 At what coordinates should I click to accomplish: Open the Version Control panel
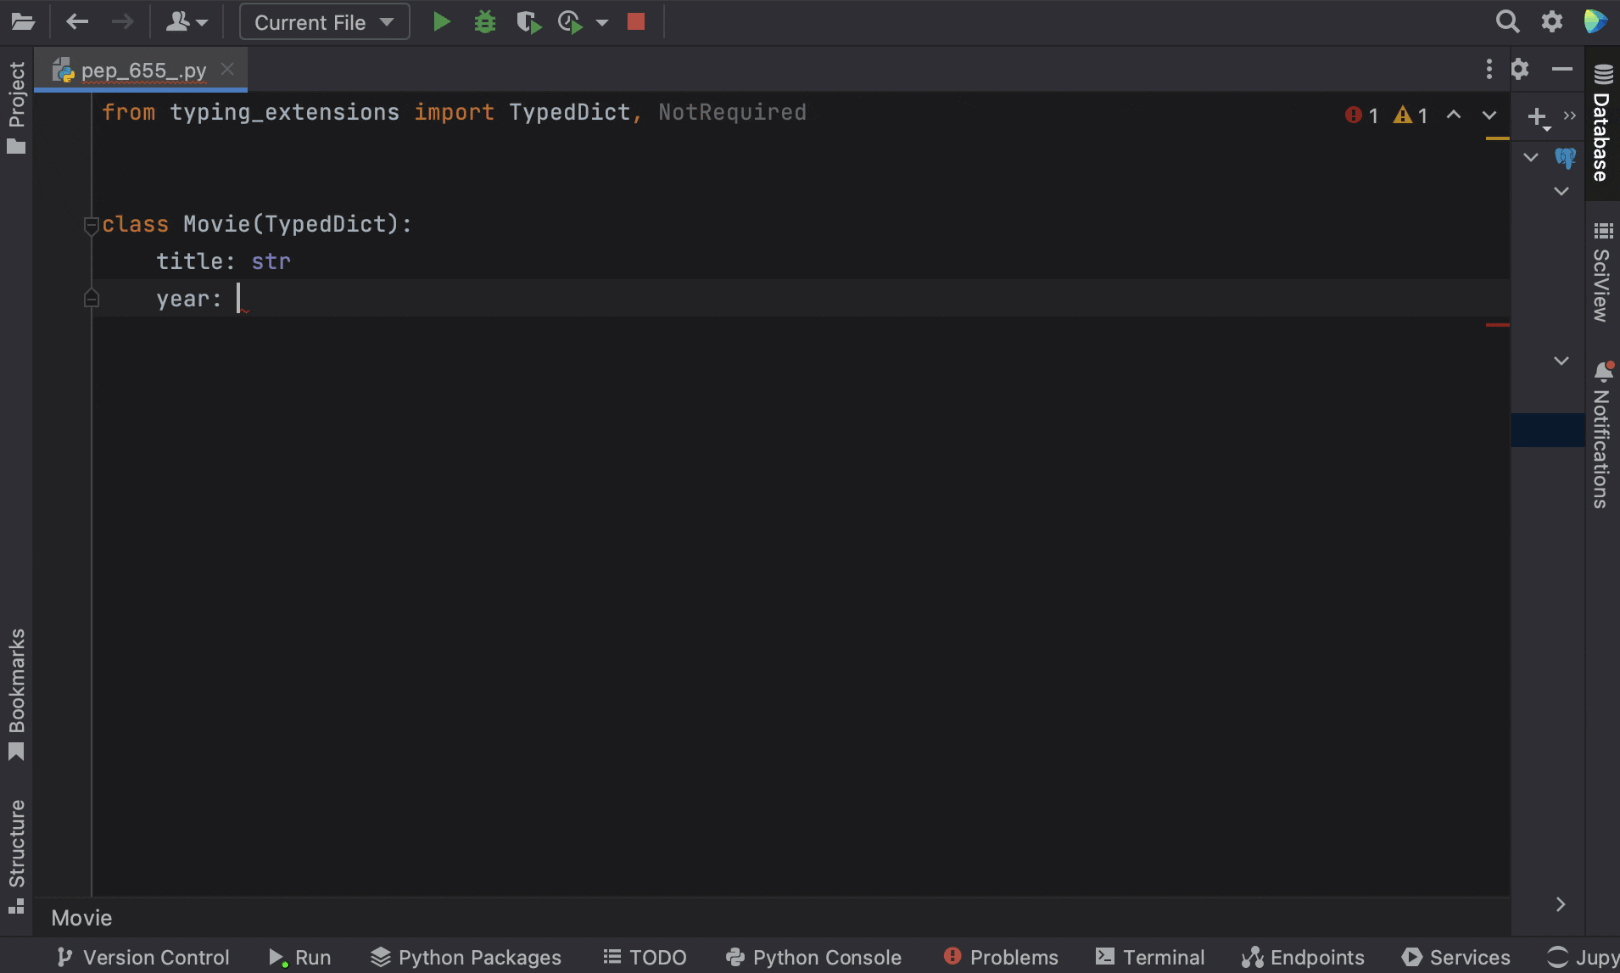click(142, 957)
